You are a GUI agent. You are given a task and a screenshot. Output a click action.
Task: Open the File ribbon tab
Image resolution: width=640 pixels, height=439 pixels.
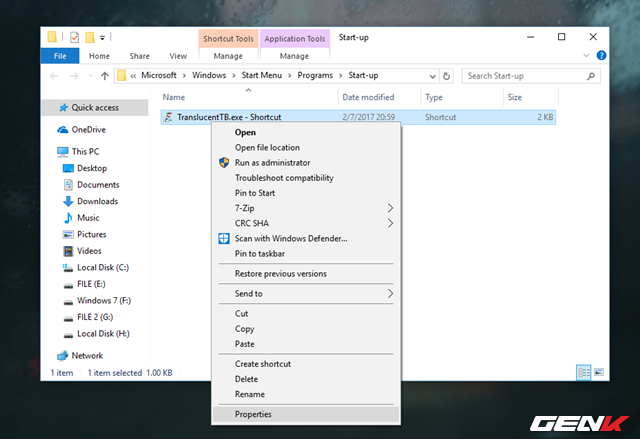pos(59,56)
